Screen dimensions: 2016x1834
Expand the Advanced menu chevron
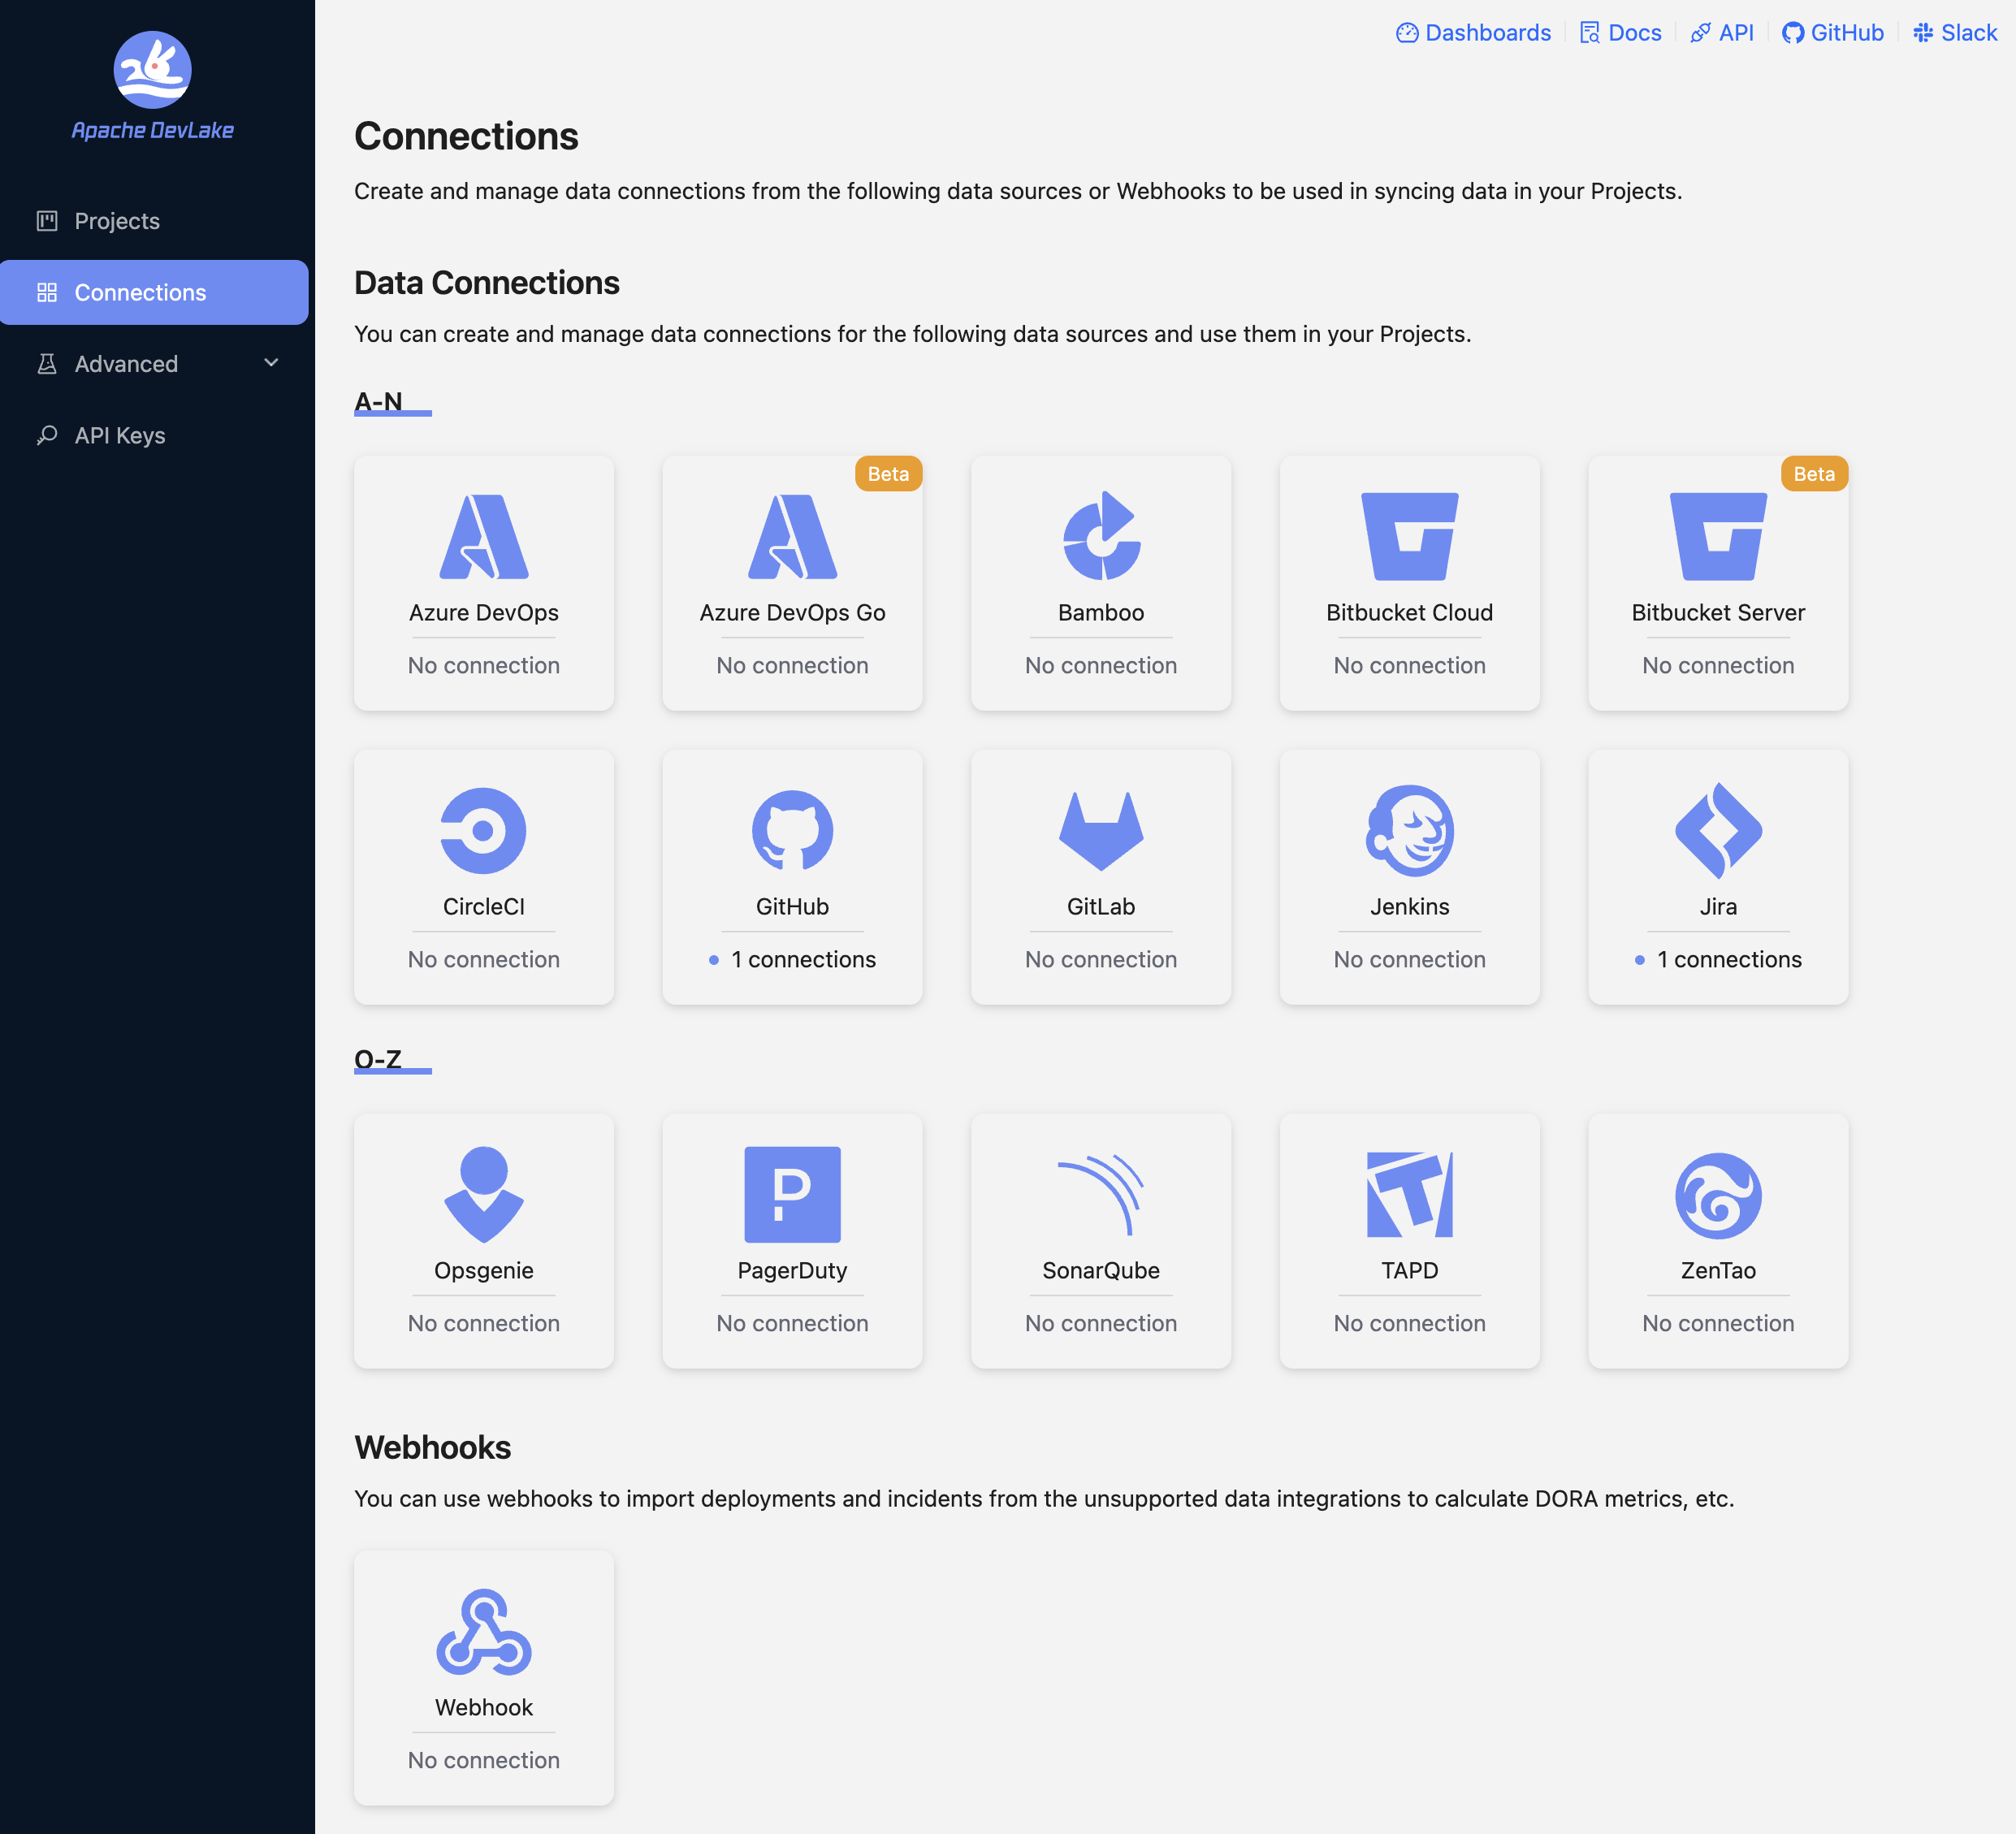(271, 363)
